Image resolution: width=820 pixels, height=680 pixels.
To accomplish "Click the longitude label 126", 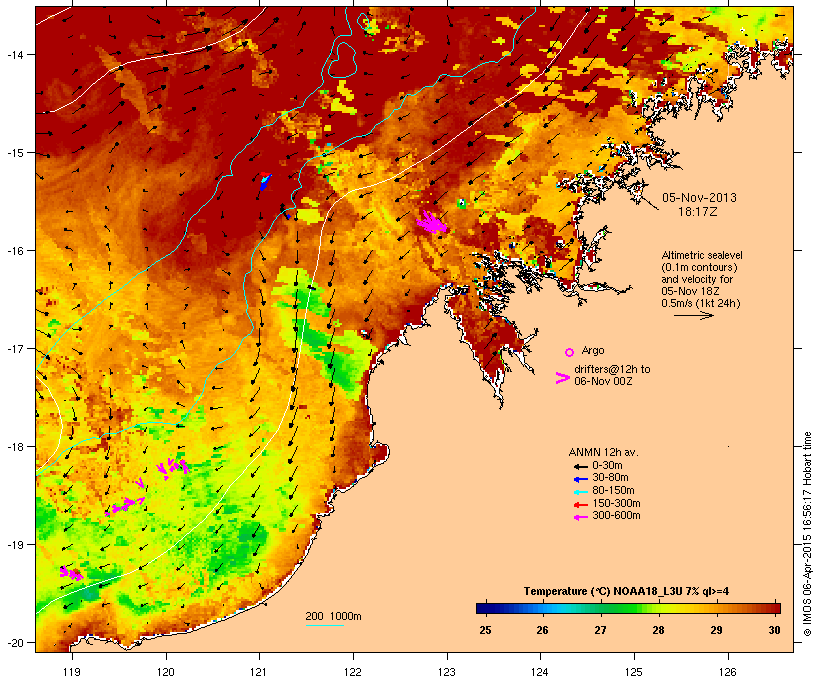I will pyautogui.click(x=728, y=672).
